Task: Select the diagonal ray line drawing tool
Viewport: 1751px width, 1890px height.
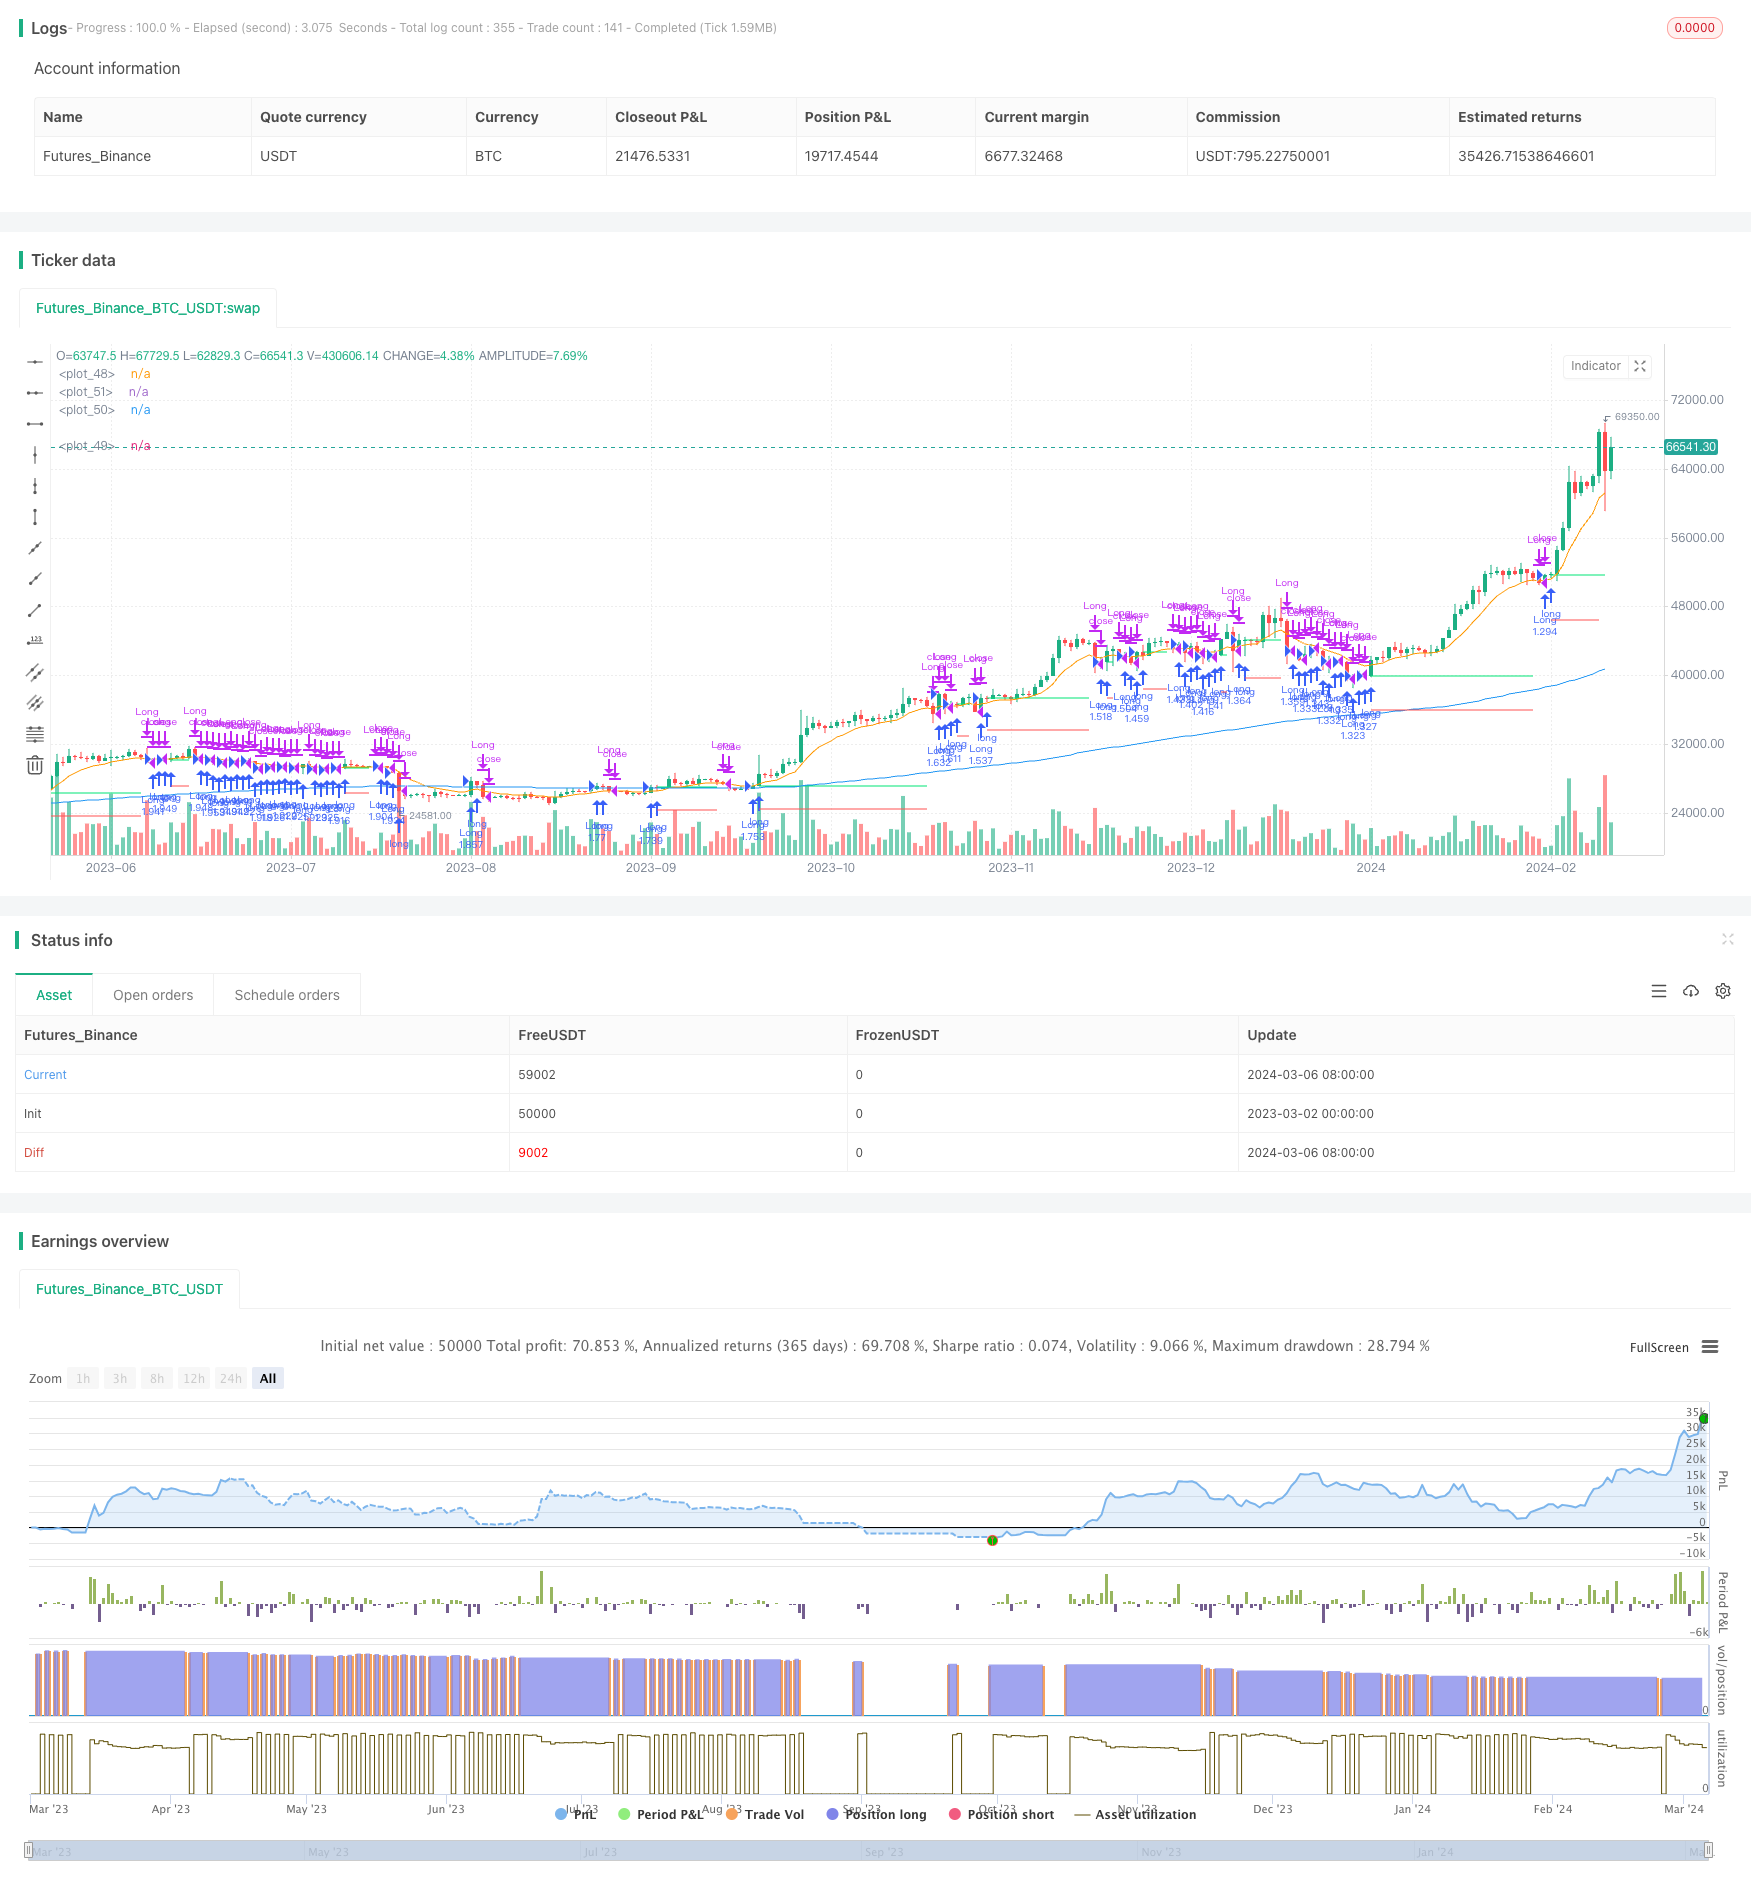Action: pos(35,579)
